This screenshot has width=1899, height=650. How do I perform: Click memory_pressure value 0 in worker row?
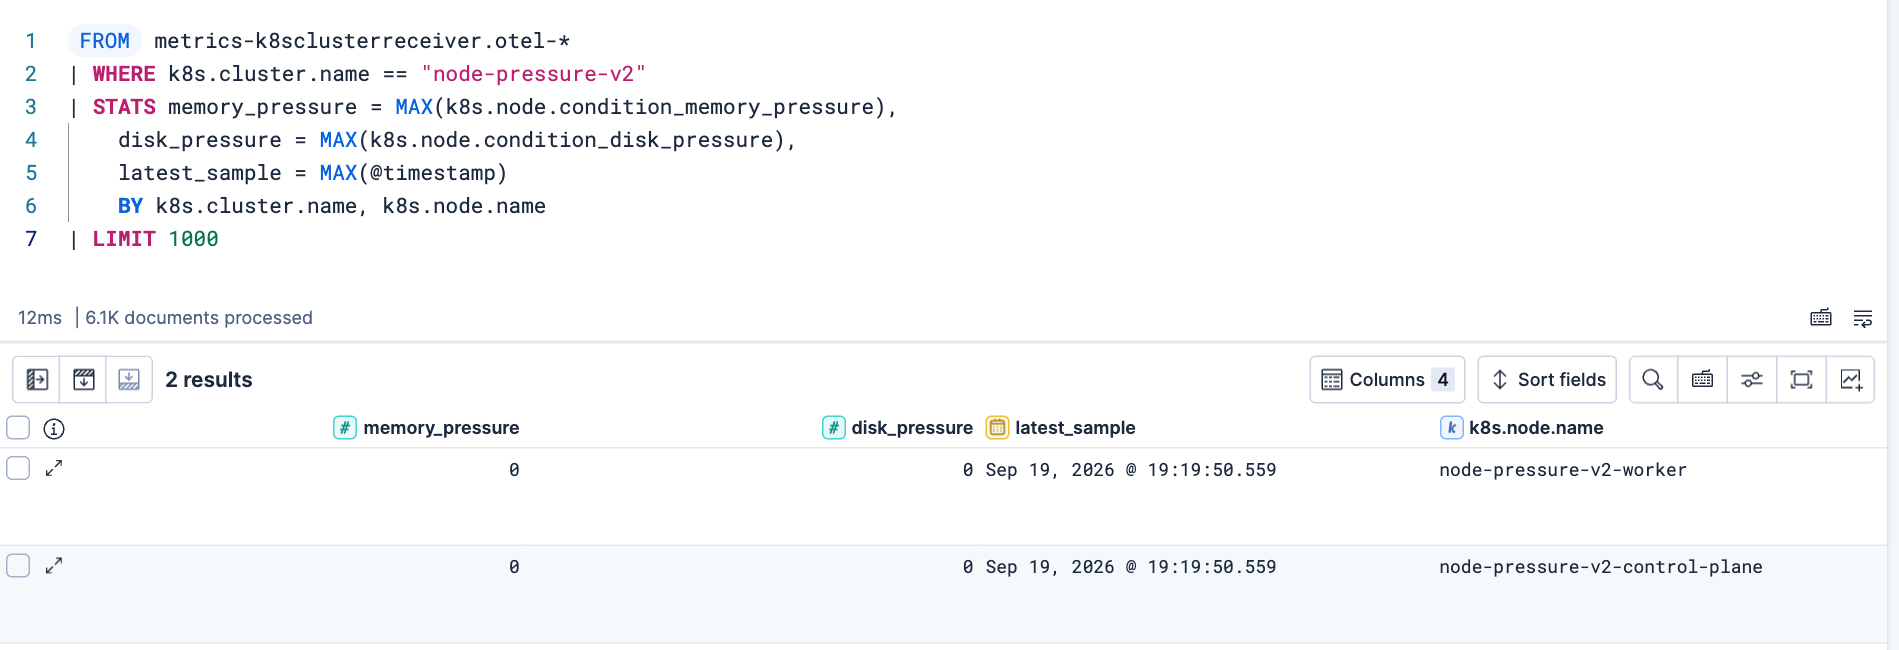[514, 470]
